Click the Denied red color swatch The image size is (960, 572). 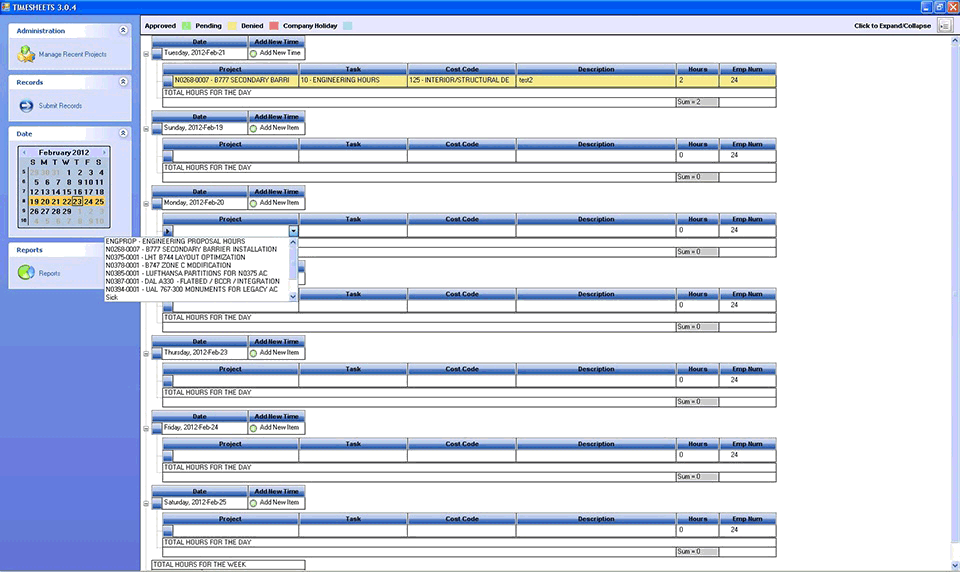click(x=274, y=26)
